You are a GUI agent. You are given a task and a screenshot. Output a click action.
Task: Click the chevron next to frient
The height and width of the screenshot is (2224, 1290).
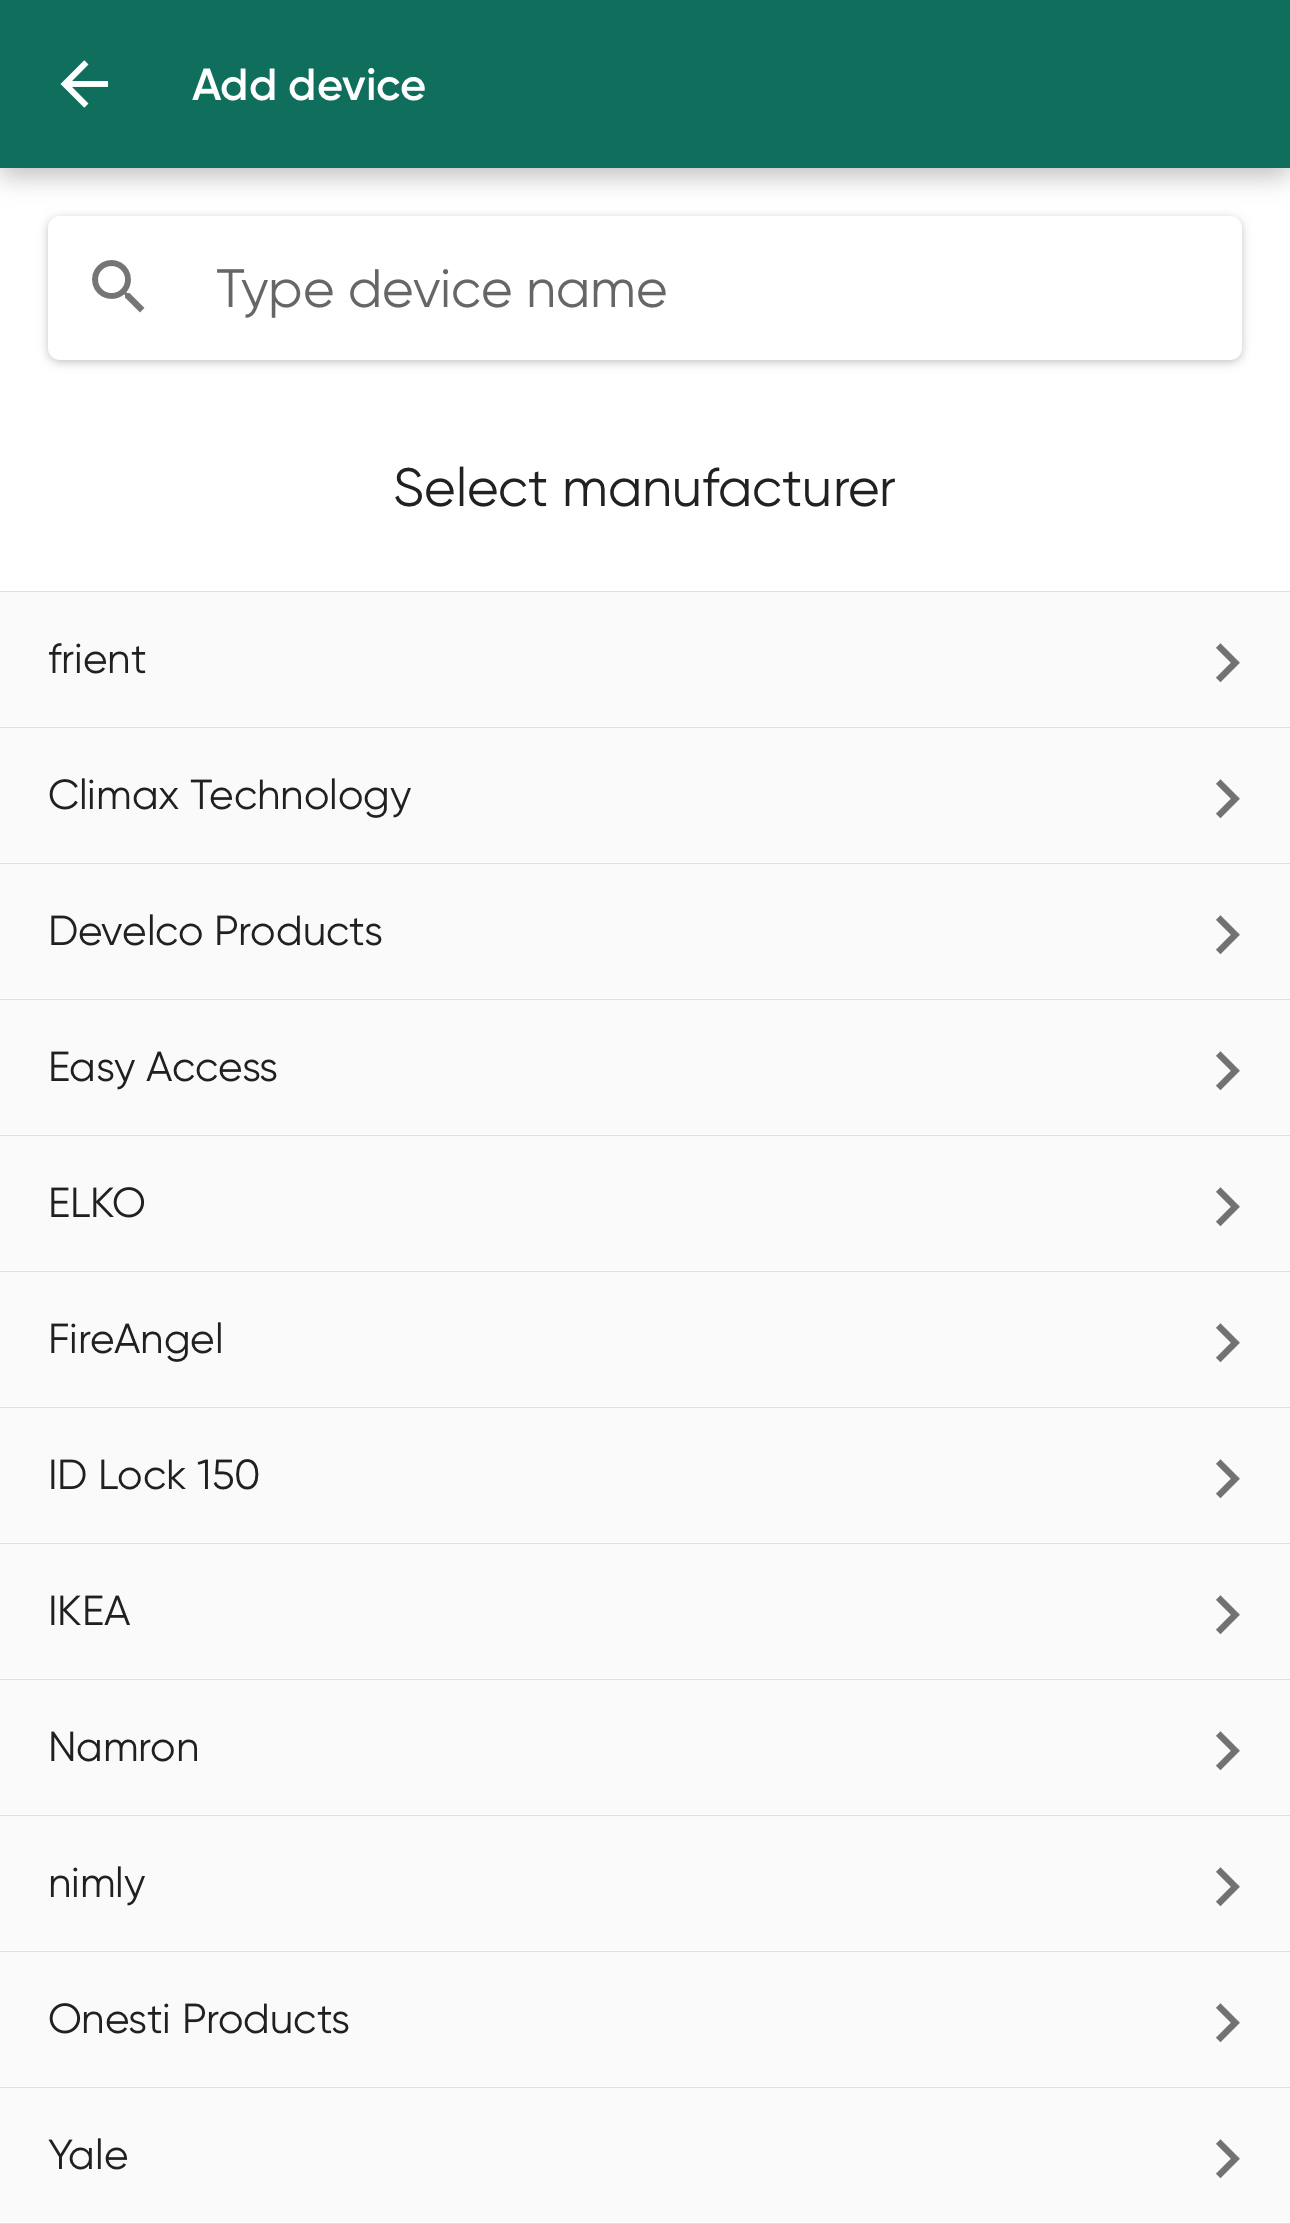pyautogui.click(x=1227, y=662)
